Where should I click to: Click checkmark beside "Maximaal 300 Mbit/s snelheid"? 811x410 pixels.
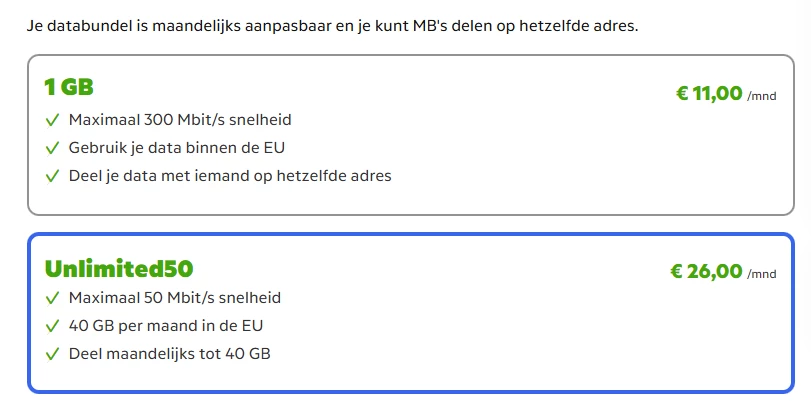point(53,120)
